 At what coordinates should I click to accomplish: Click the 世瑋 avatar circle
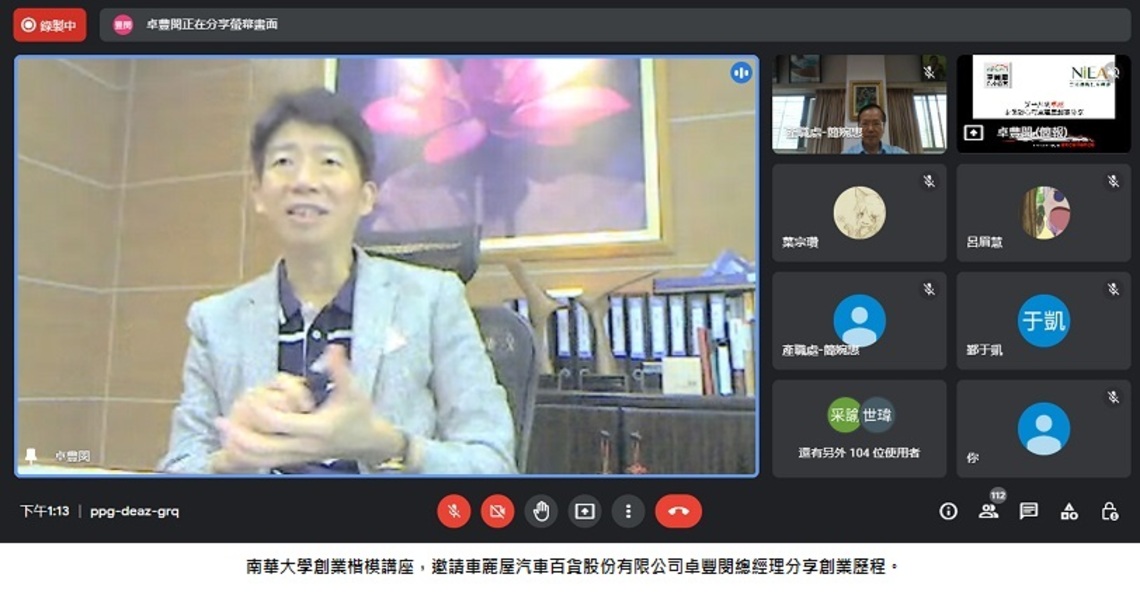(x=878, y=415)
